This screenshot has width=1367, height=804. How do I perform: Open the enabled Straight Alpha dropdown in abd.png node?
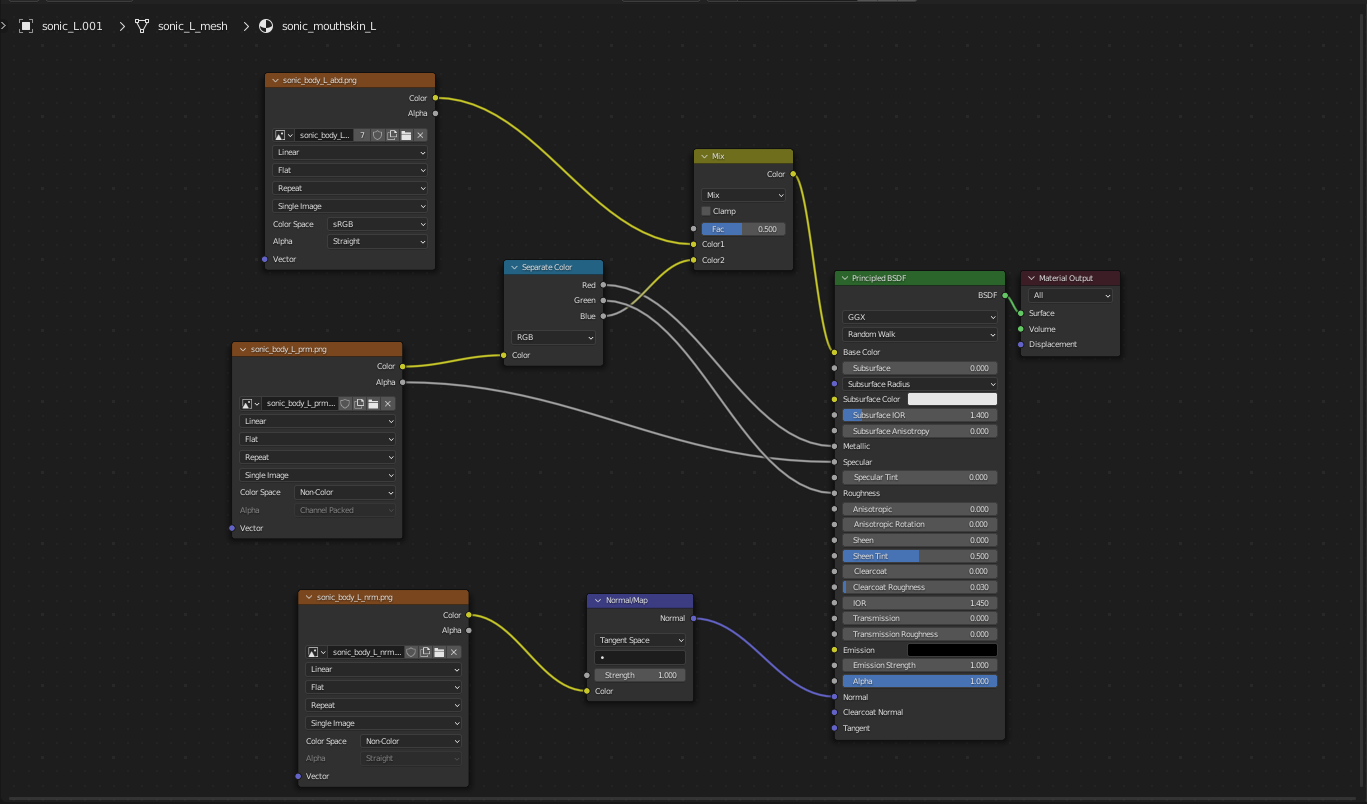(378, 242)
